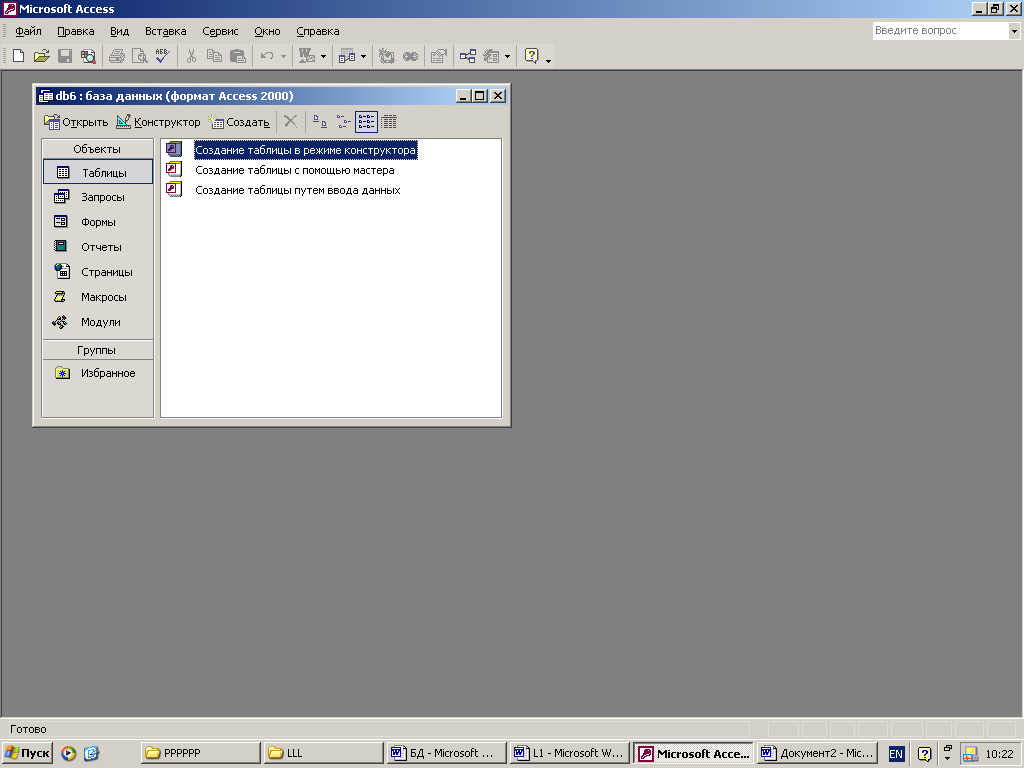1024x768 pixels.
Task: Click the Open folder toolbar icon
Action: tap(41, 56)
